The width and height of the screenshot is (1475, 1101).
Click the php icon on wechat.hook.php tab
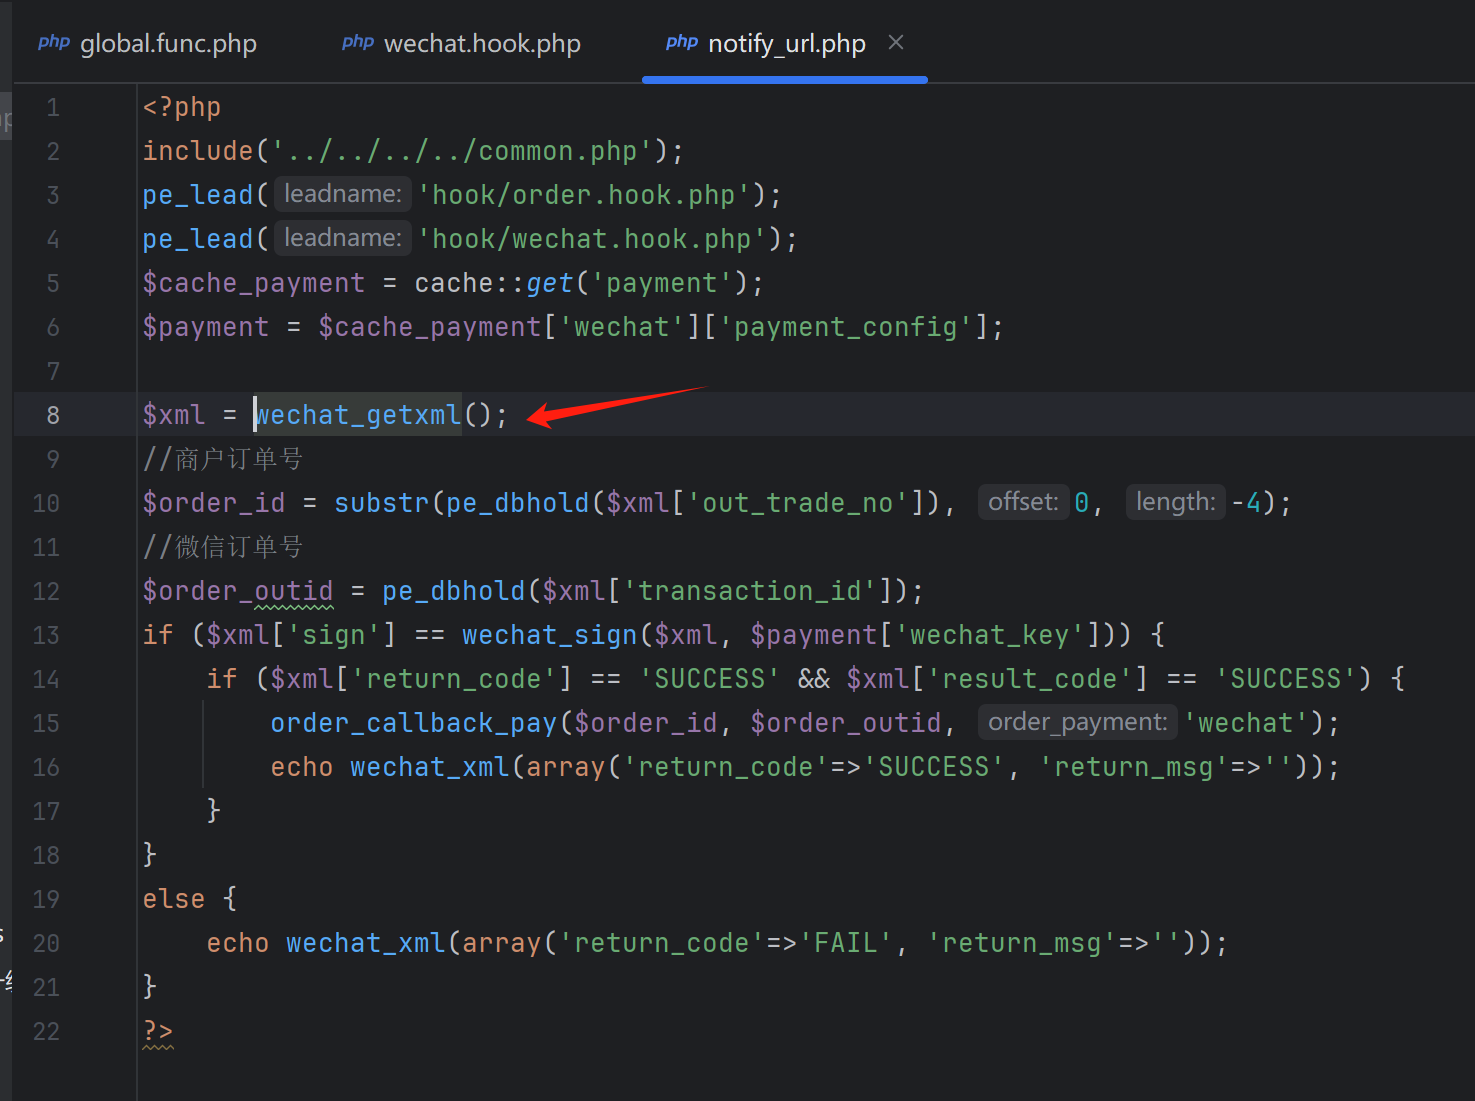357,43
